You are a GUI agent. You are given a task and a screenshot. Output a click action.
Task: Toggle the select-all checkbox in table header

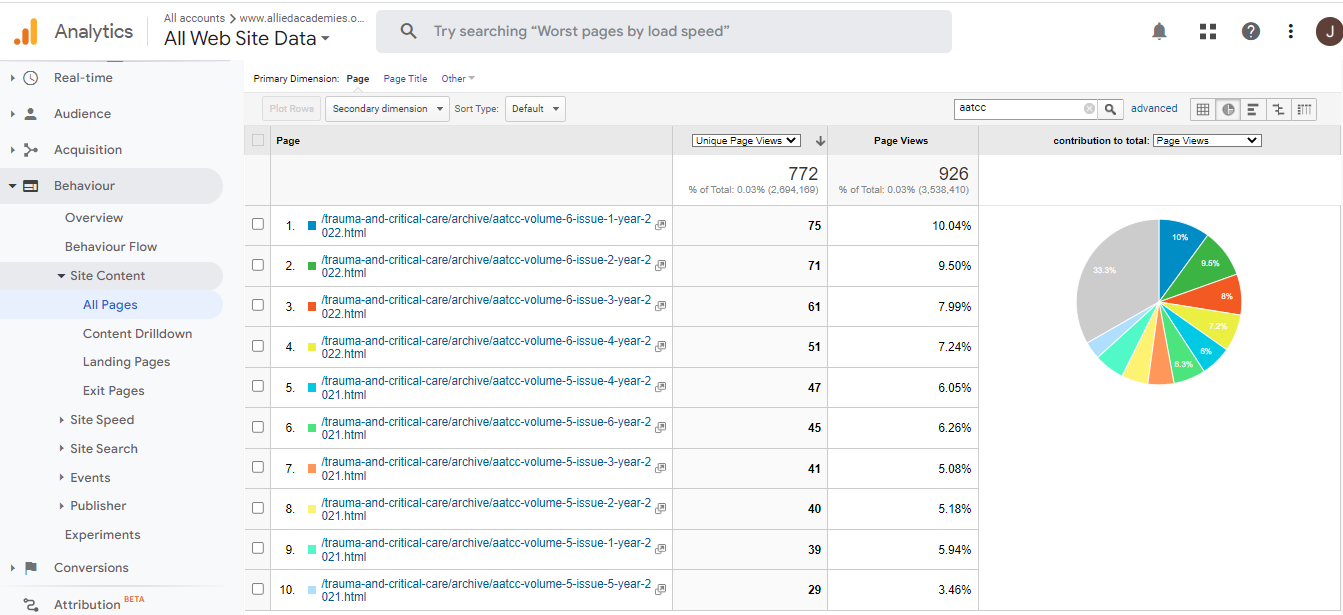[258, 141]
